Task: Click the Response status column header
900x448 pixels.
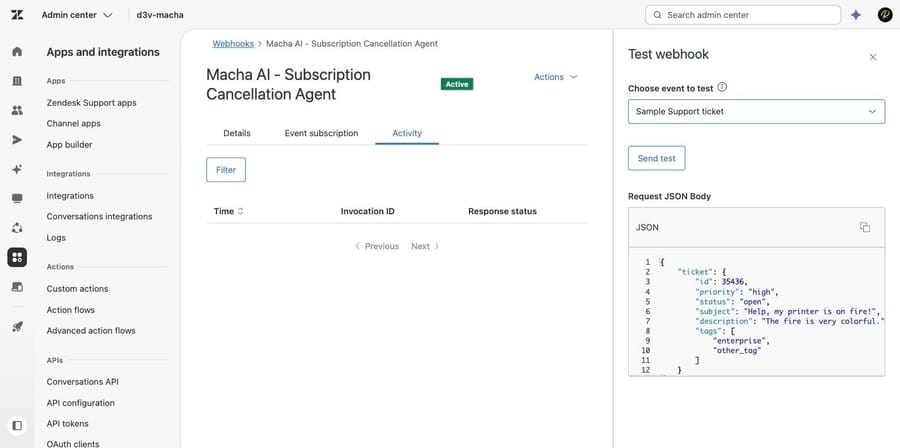Action: click(x=502, y=211)
